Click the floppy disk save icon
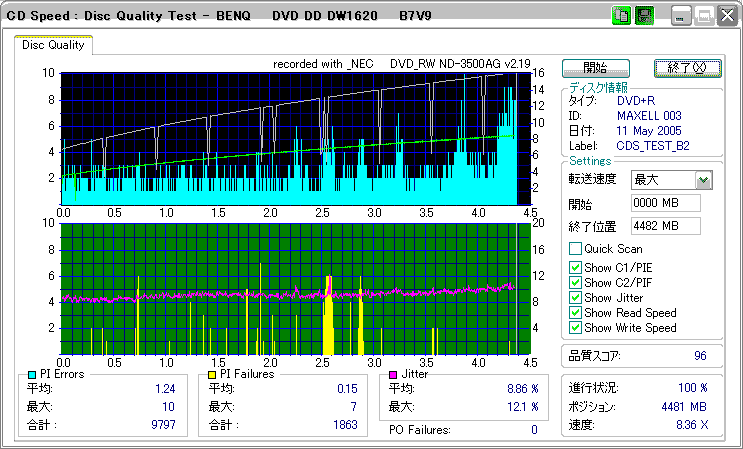Screen dimensions: 743x449 645,16
